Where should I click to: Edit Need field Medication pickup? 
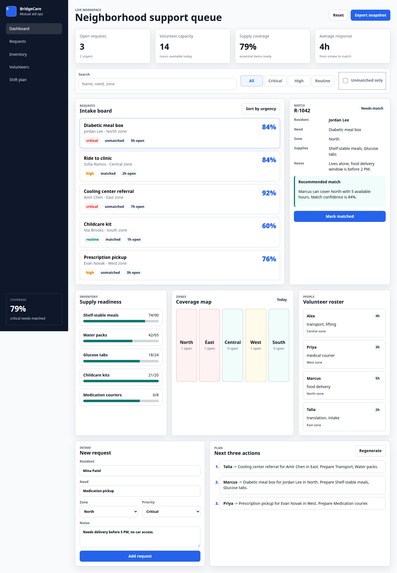tap(140, 491)
